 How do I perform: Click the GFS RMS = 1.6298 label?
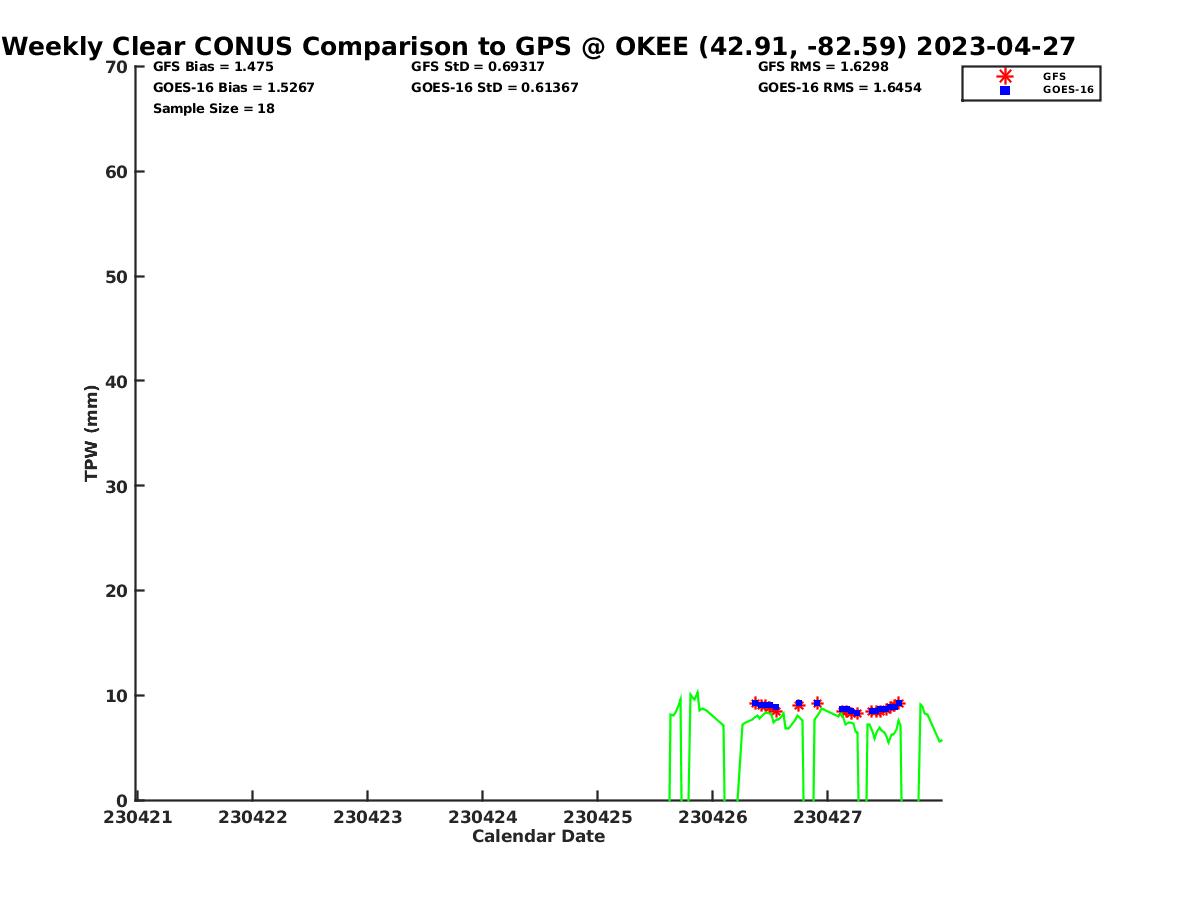822,67
